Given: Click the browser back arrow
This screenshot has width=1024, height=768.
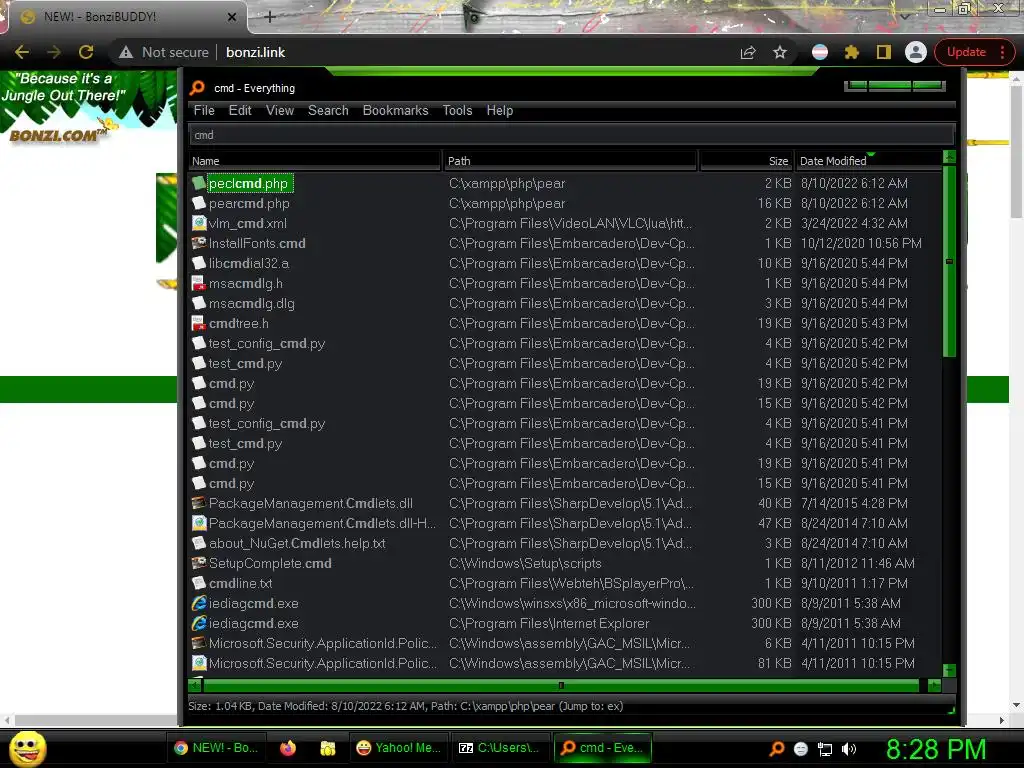Looking at the screenshot, I should [x=22, y=52].
